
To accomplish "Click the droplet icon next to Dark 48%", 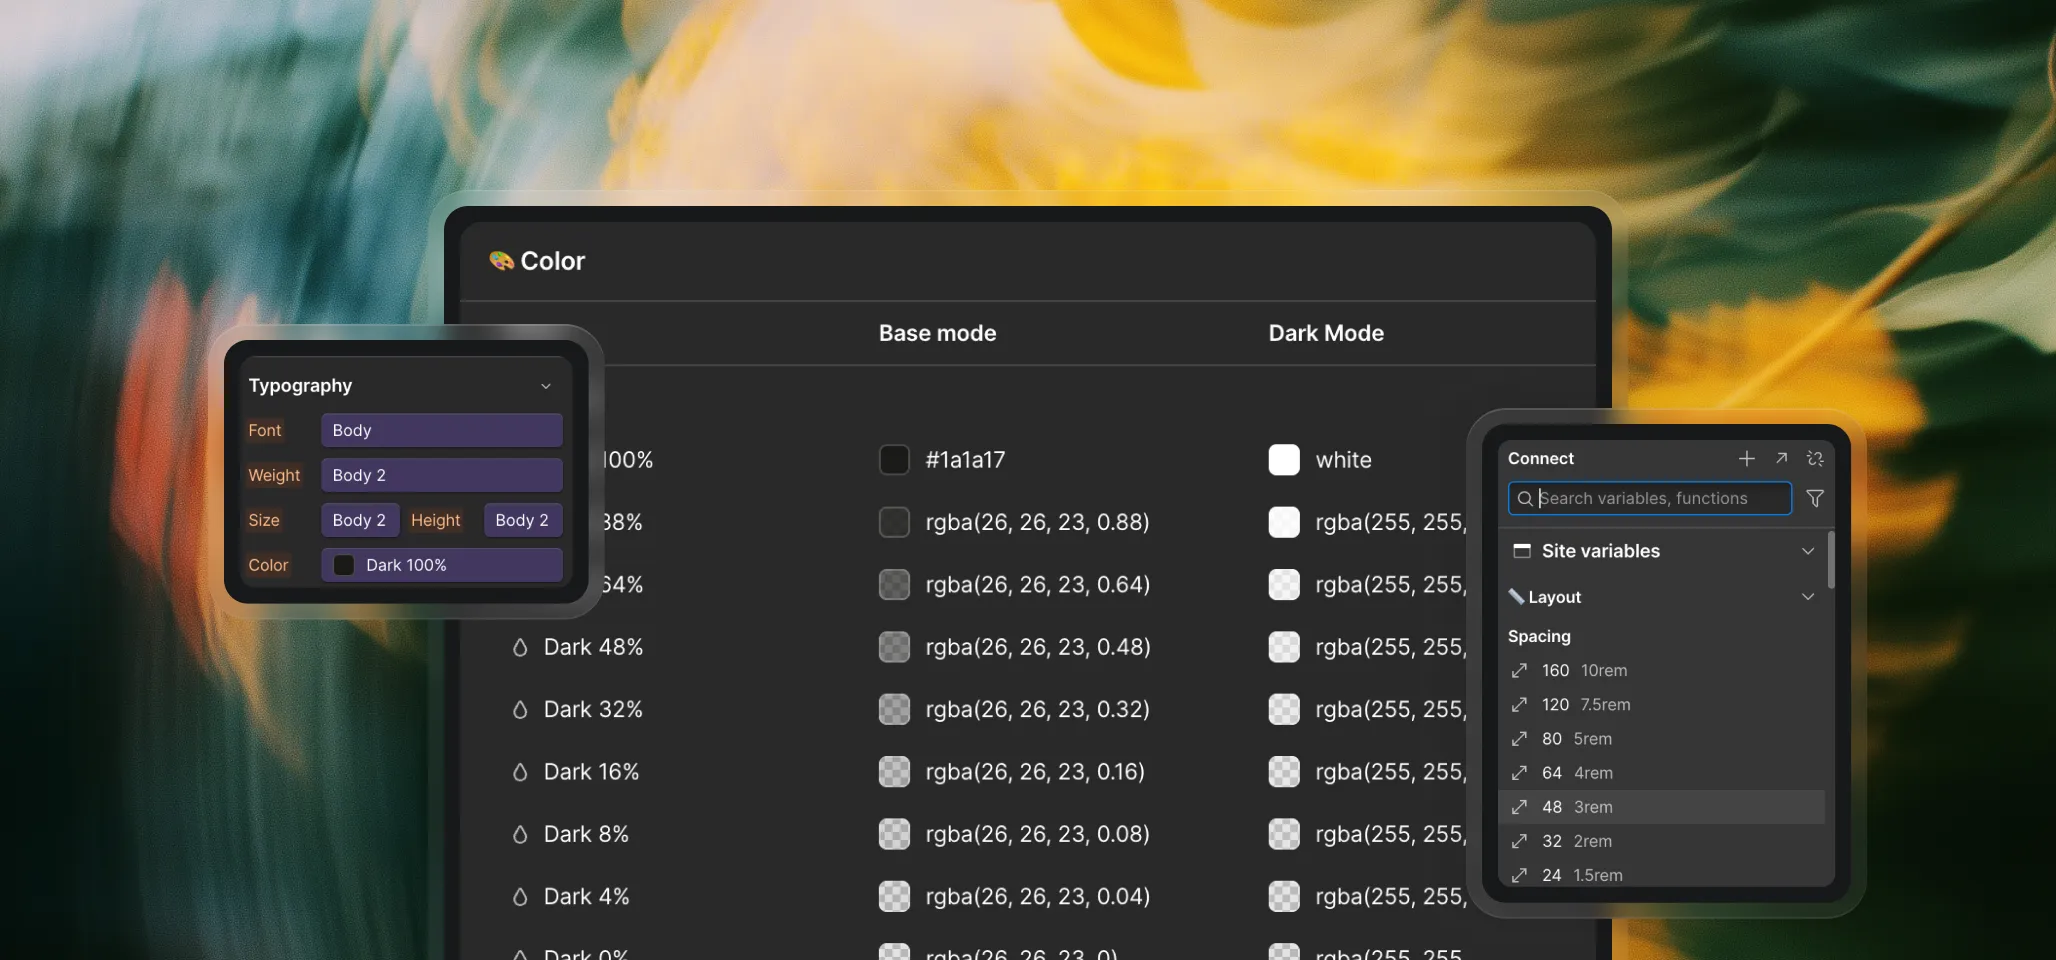I will (x=520, y=647).
